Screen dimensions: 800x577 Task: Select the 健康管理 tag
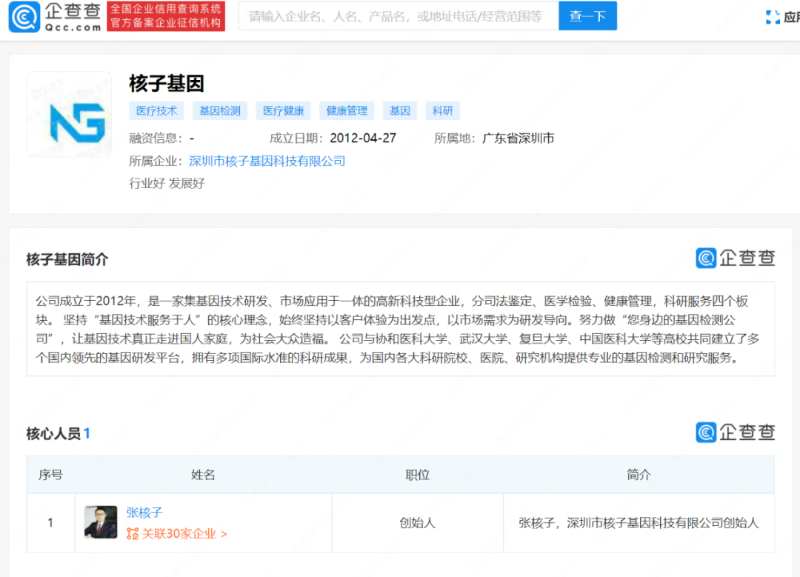coord(345,110)
